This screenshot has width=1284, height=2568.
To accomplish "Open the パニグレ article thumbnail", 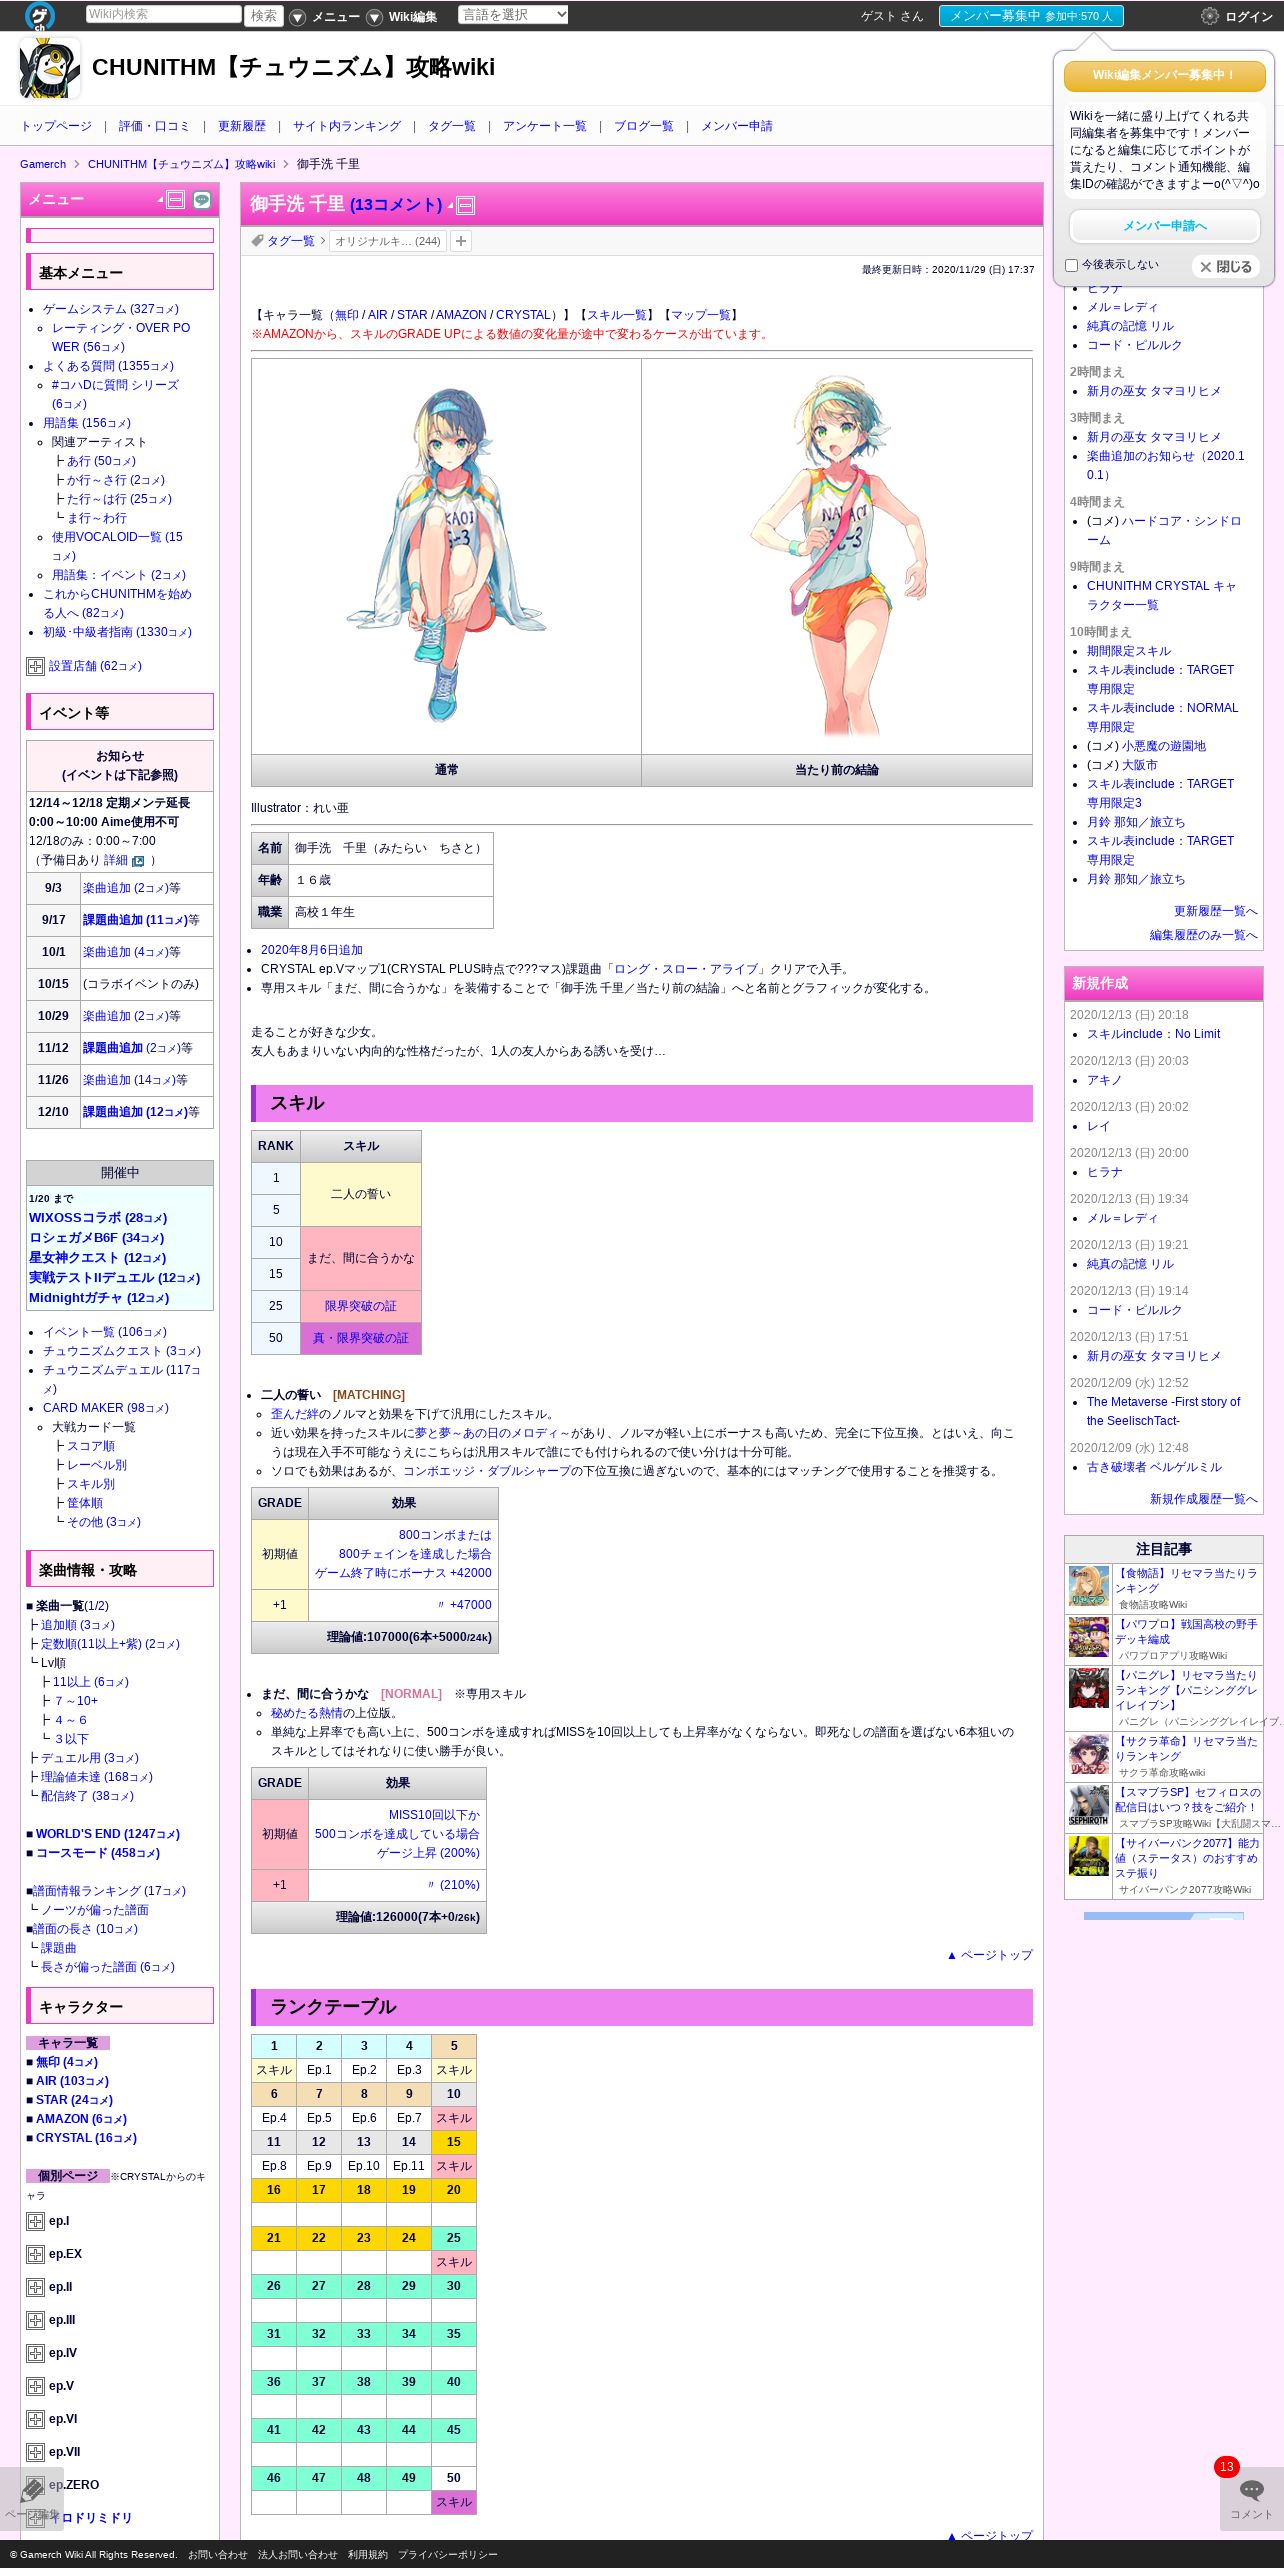I will [x=1089, y=1688].
